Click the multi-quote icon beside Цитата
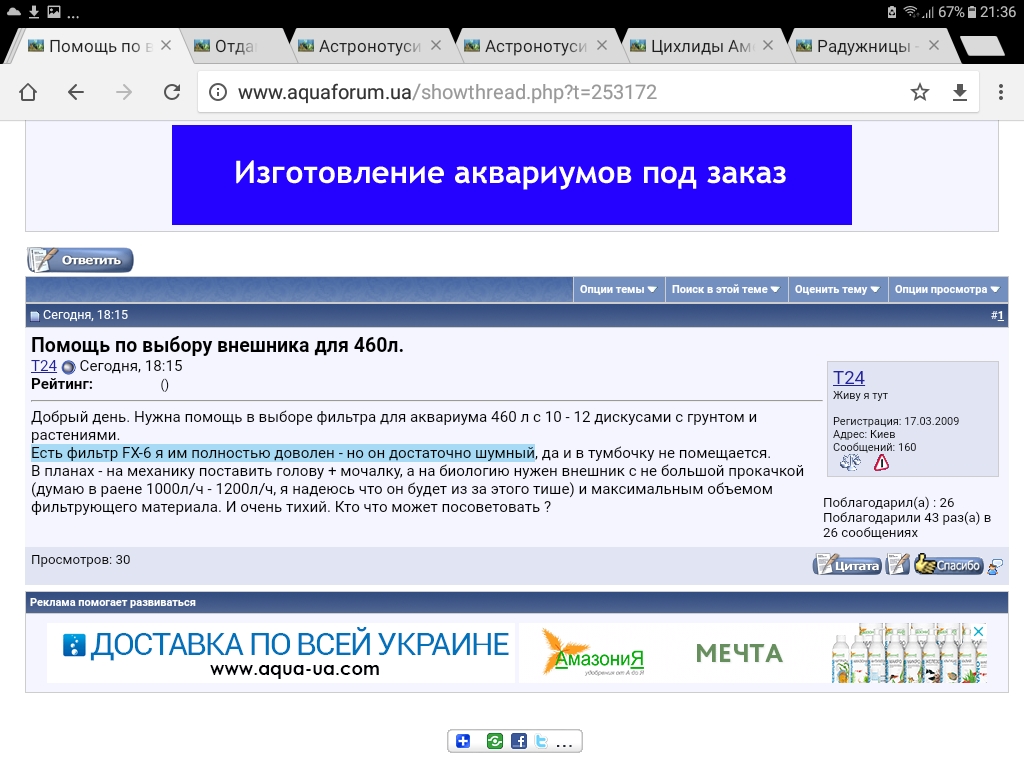The height and width of the screenshot is (768, 1024). [x=897, y=565]
